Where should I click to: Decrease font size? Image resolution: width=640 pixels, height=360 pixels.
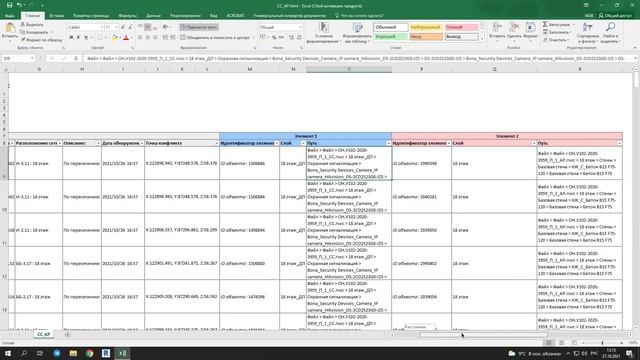coord(130,27)
